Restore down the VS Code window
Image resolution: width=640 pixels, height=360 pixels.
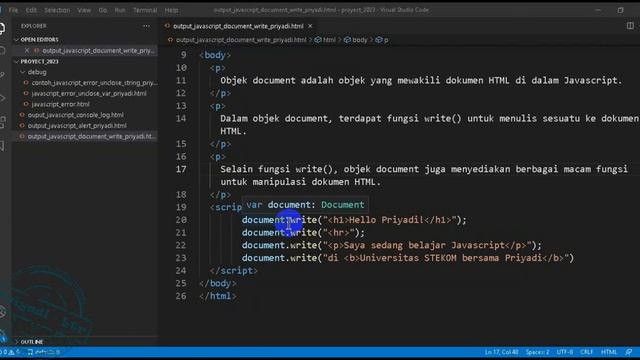pos(620,10)
